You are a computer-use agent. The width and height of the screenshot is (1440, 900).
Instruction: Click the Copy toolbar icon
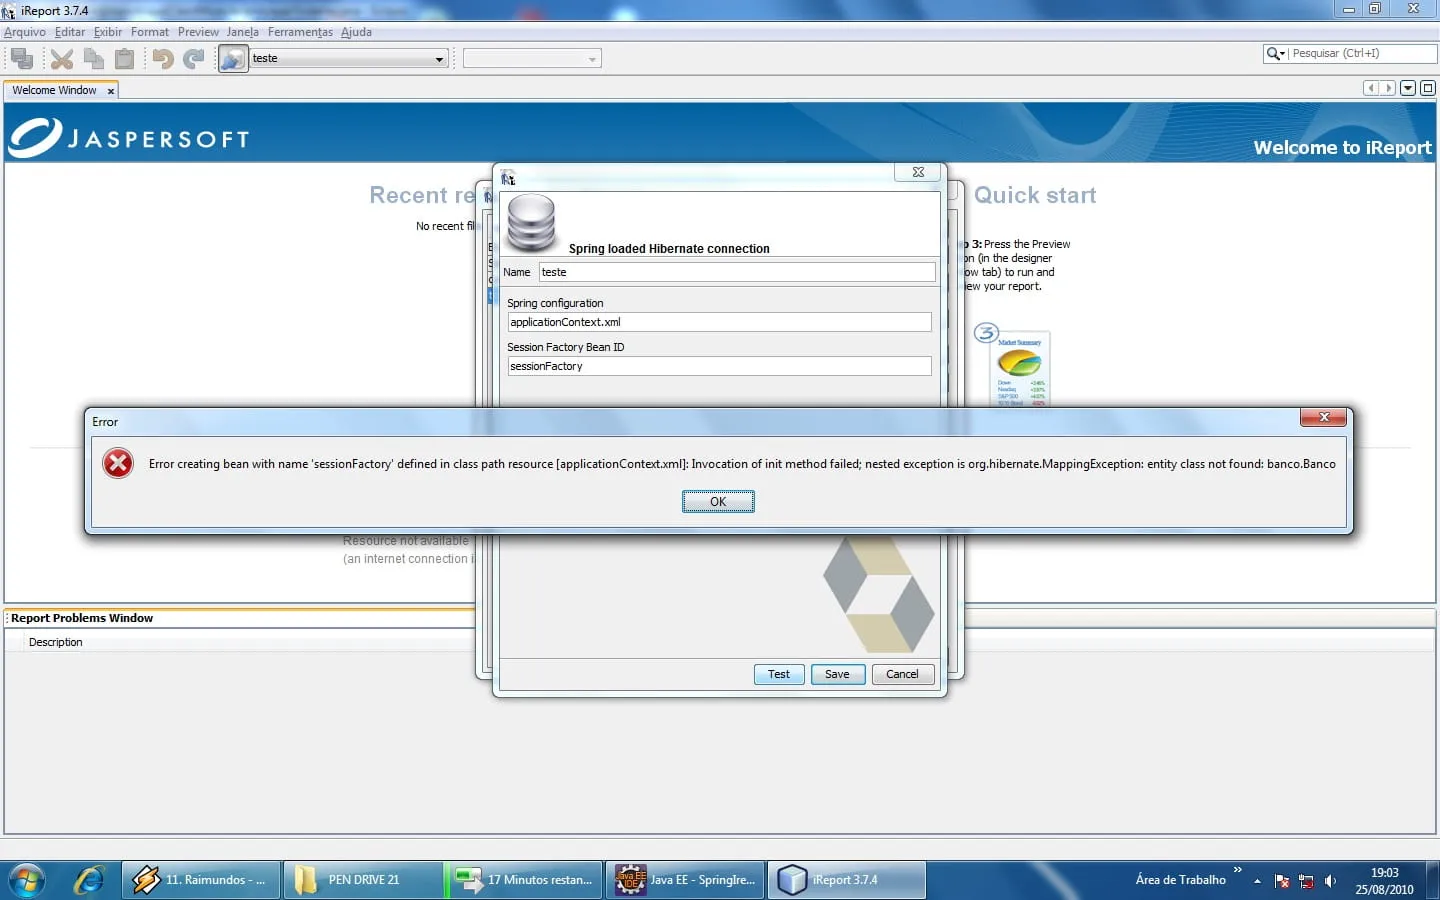93,59
